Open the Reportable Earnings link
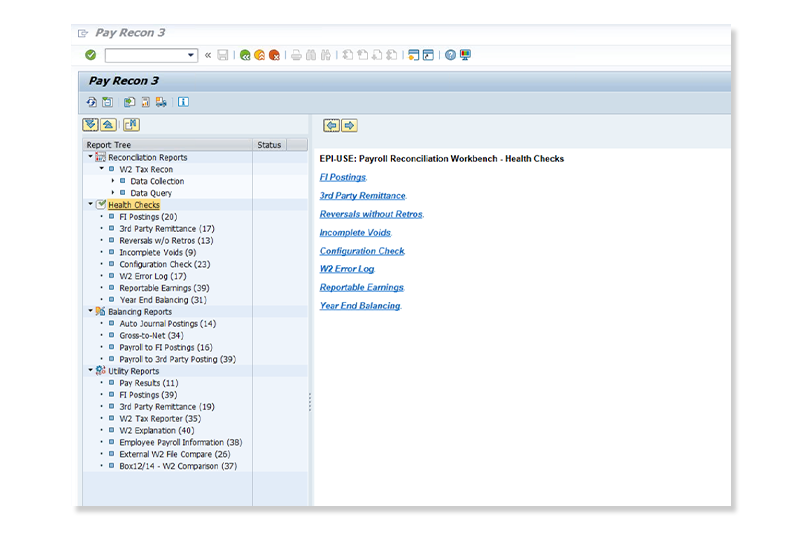This screenshot has width=800, height=534. [361, 288]
